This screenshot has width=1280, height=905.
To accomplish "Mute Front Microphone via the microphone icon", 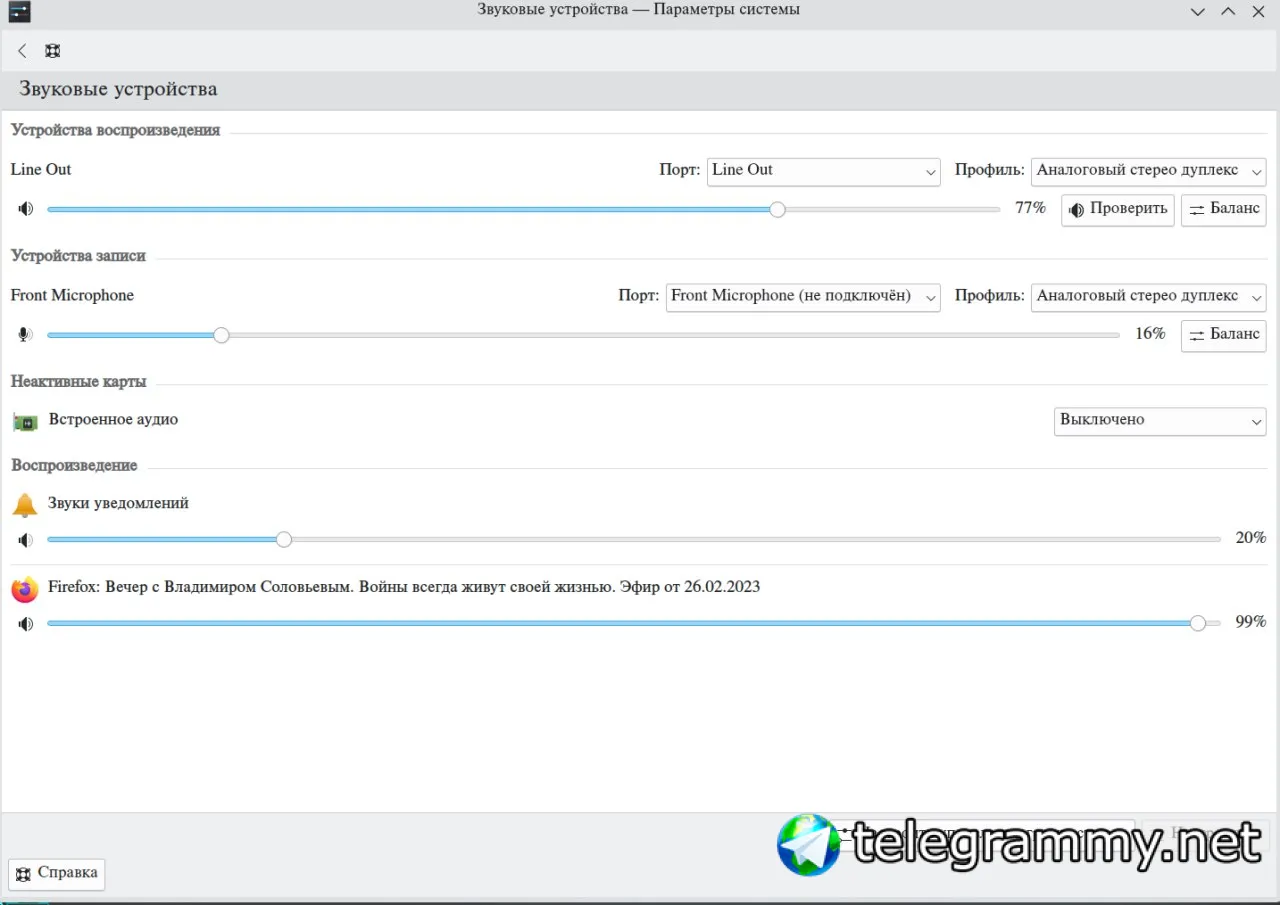I will [26, 334].
